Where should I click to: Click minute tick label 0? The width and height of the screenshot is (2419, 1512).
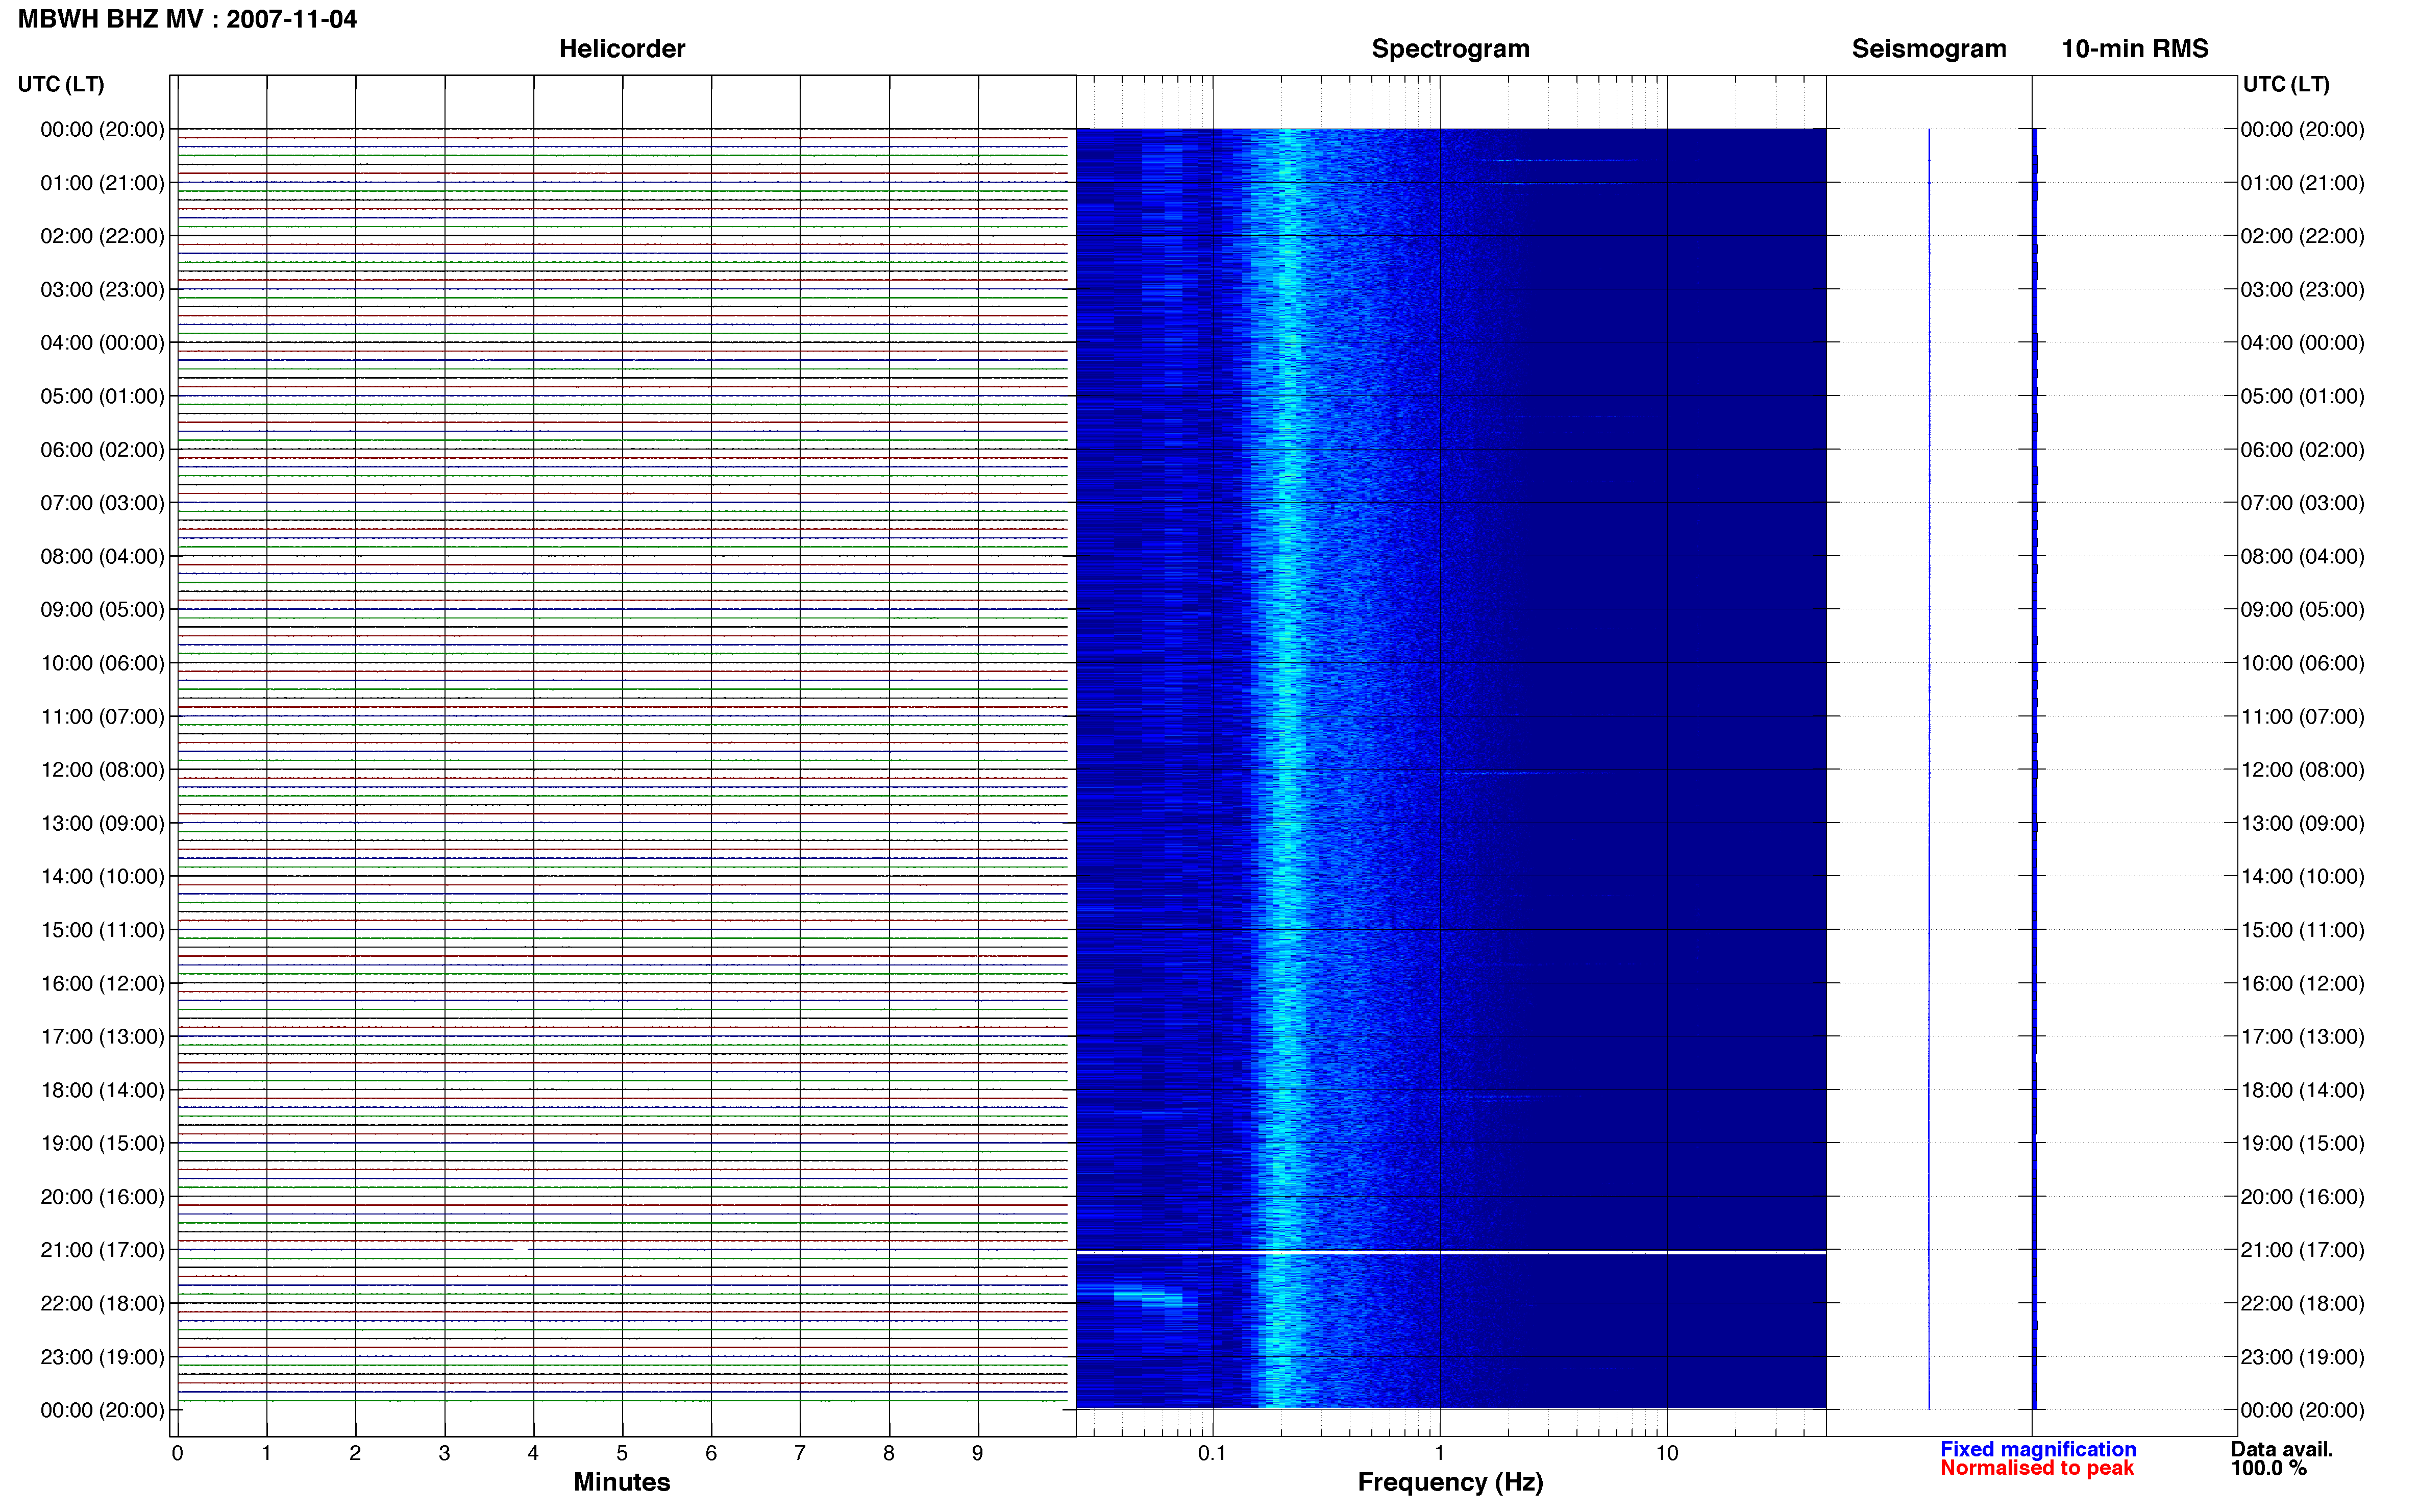pos(177,1453)
